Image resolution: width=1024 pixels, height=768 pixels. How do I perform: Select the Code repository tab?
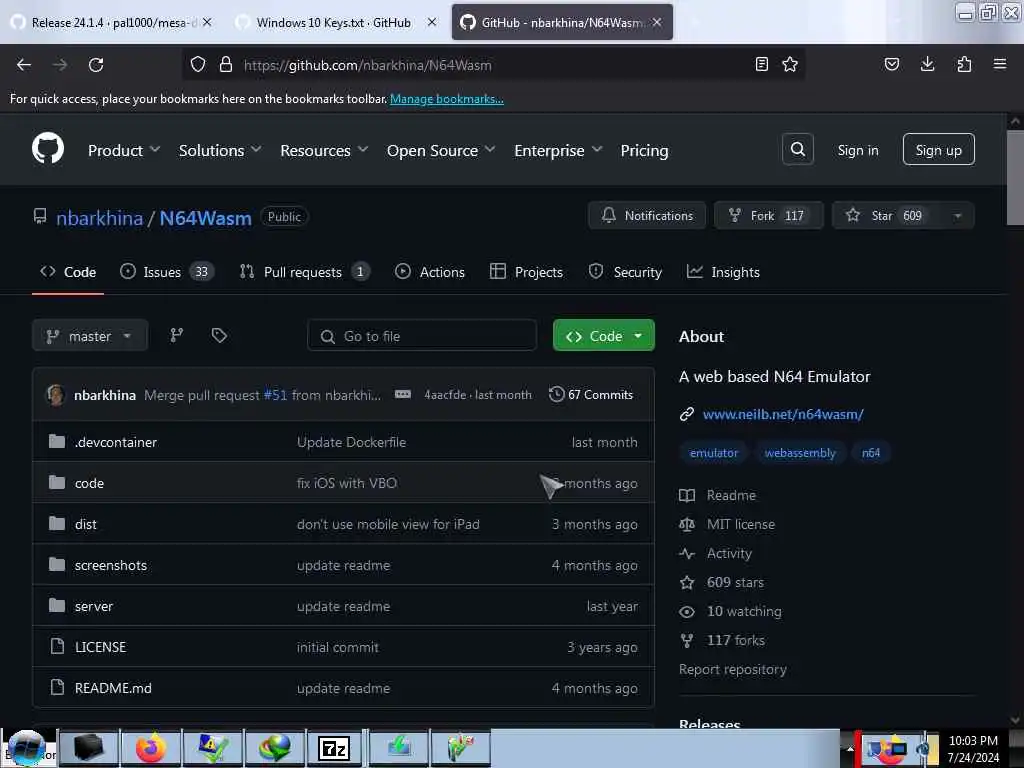tap(68, 272)
